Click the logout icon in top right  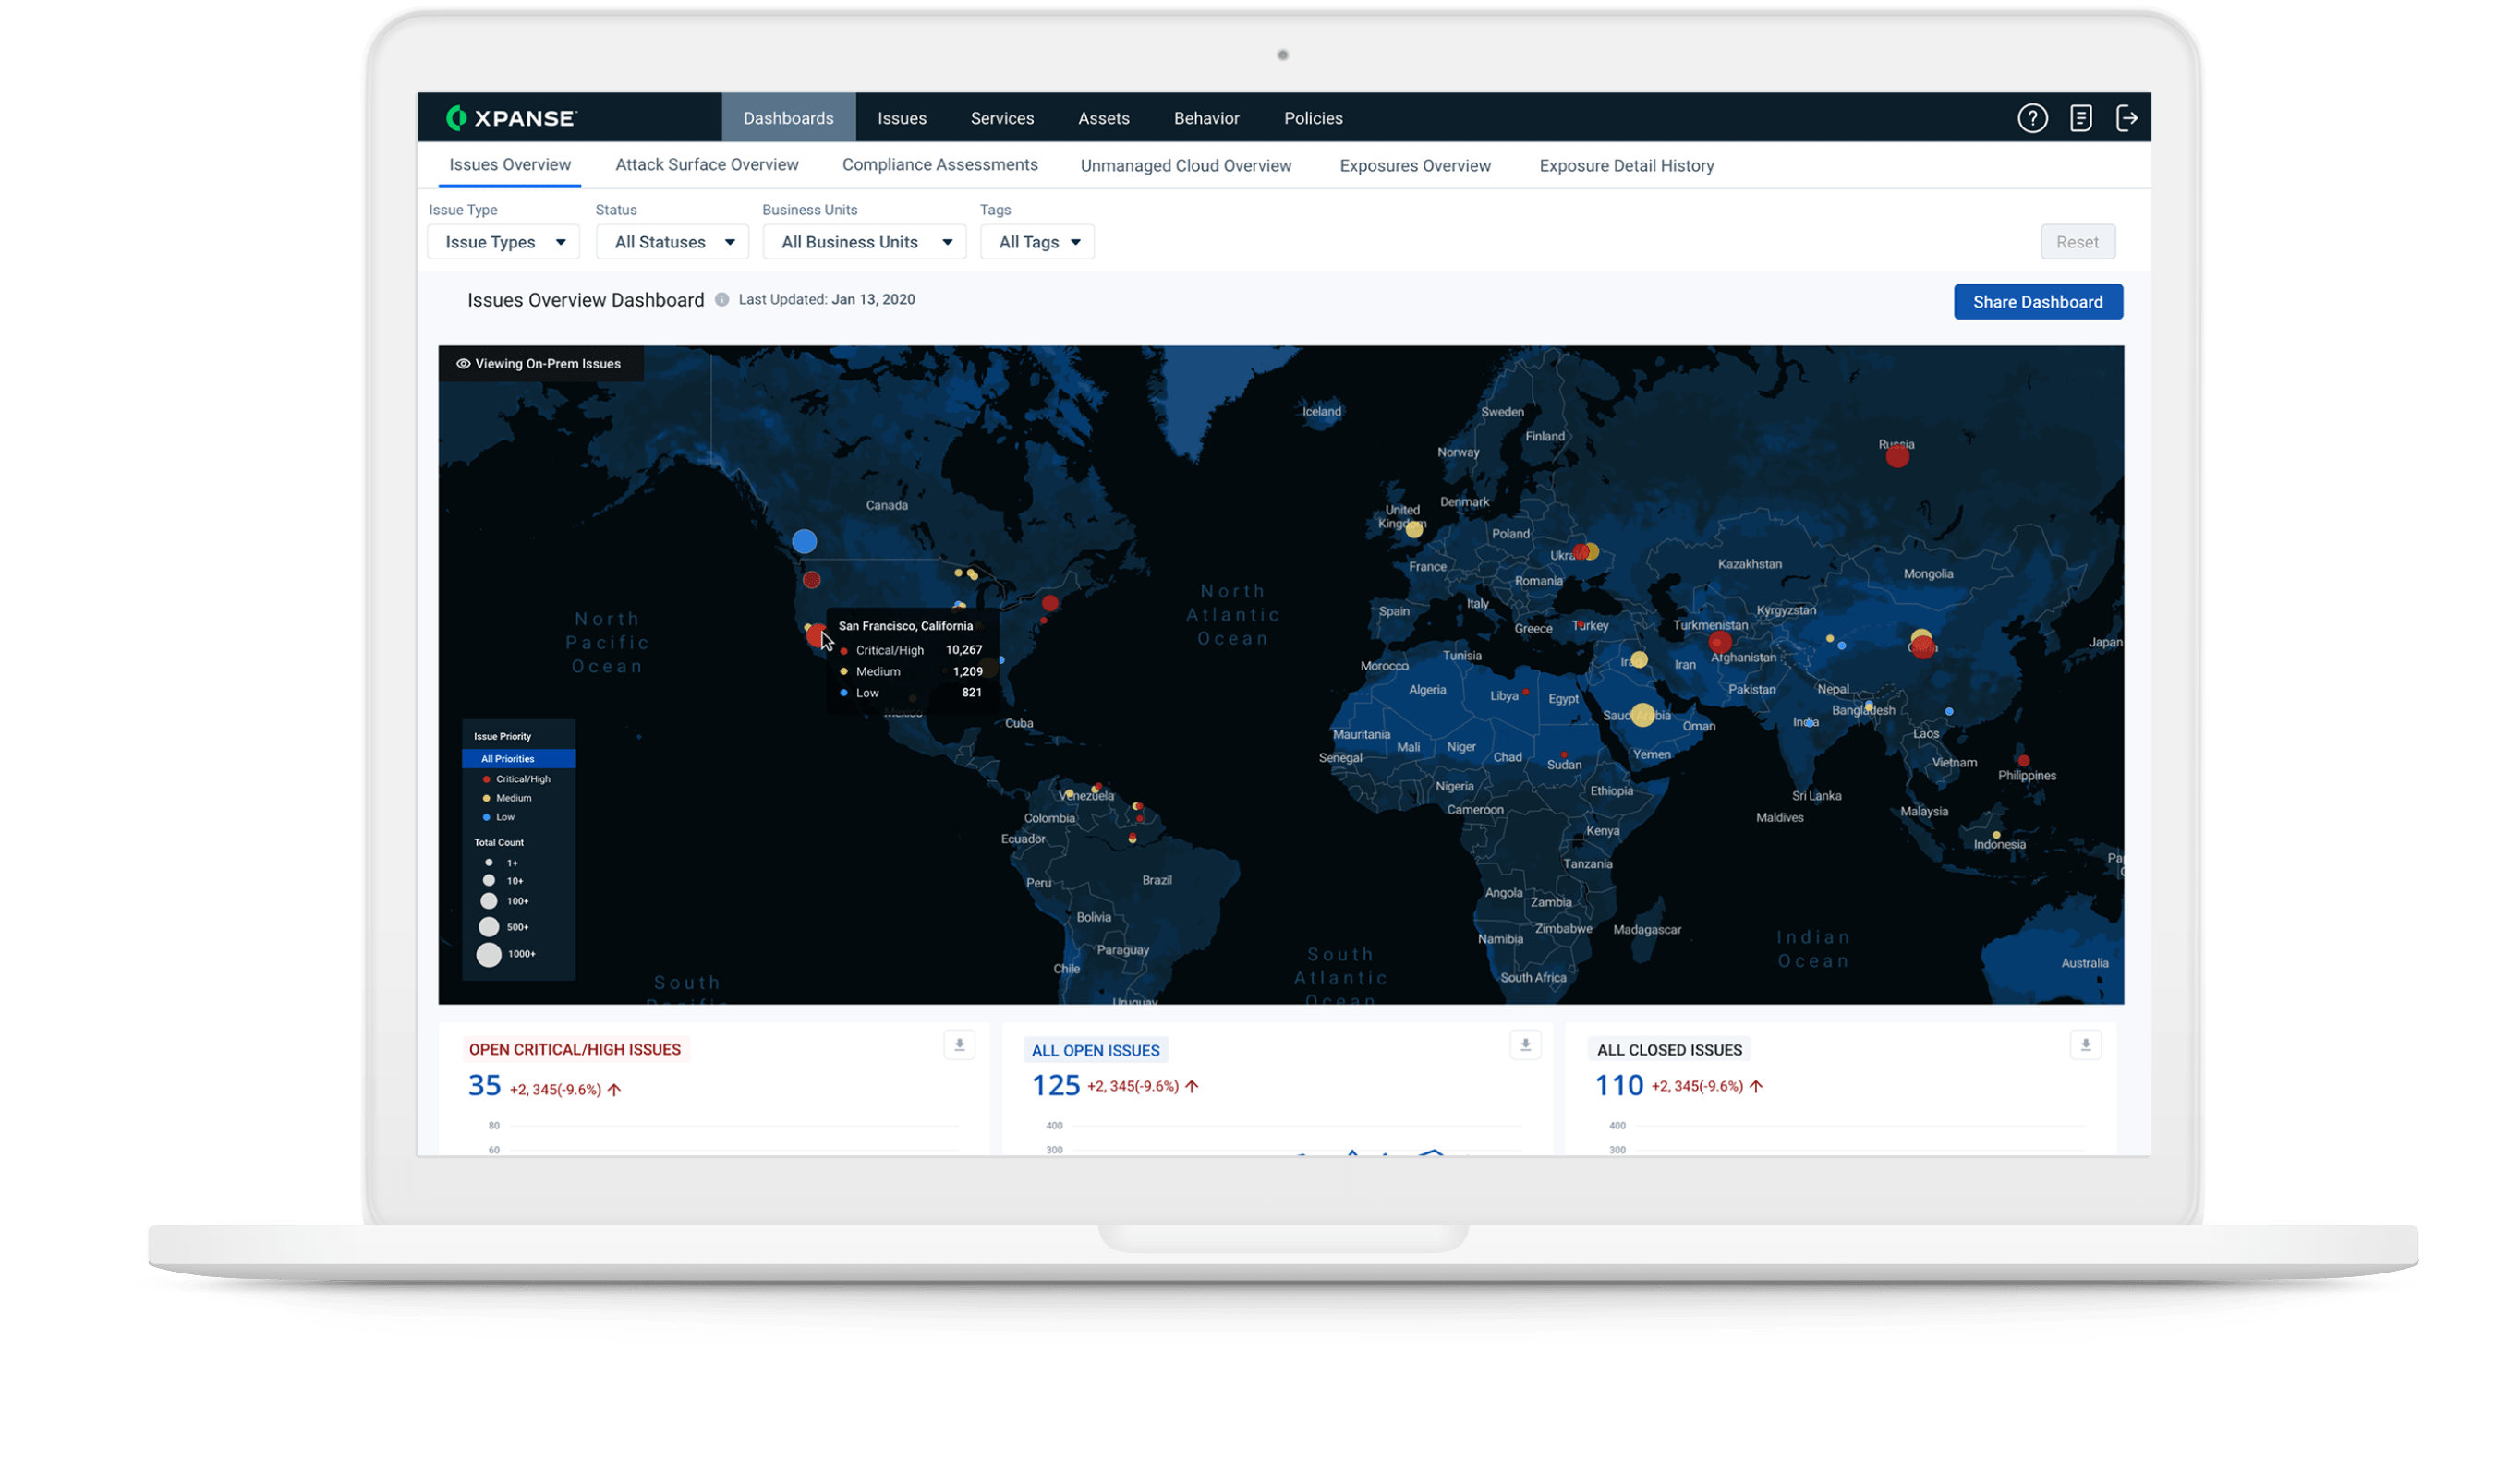(x=2129, y=117)
